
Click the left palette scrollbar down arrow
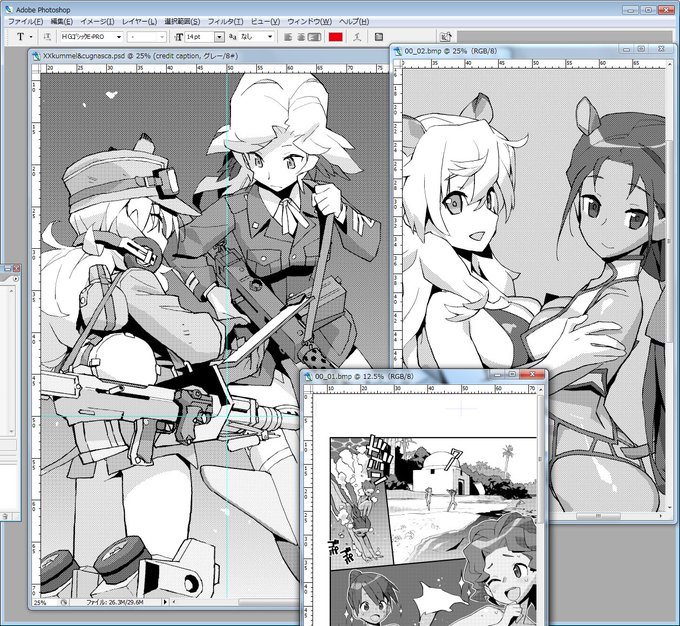pos(12,432)
